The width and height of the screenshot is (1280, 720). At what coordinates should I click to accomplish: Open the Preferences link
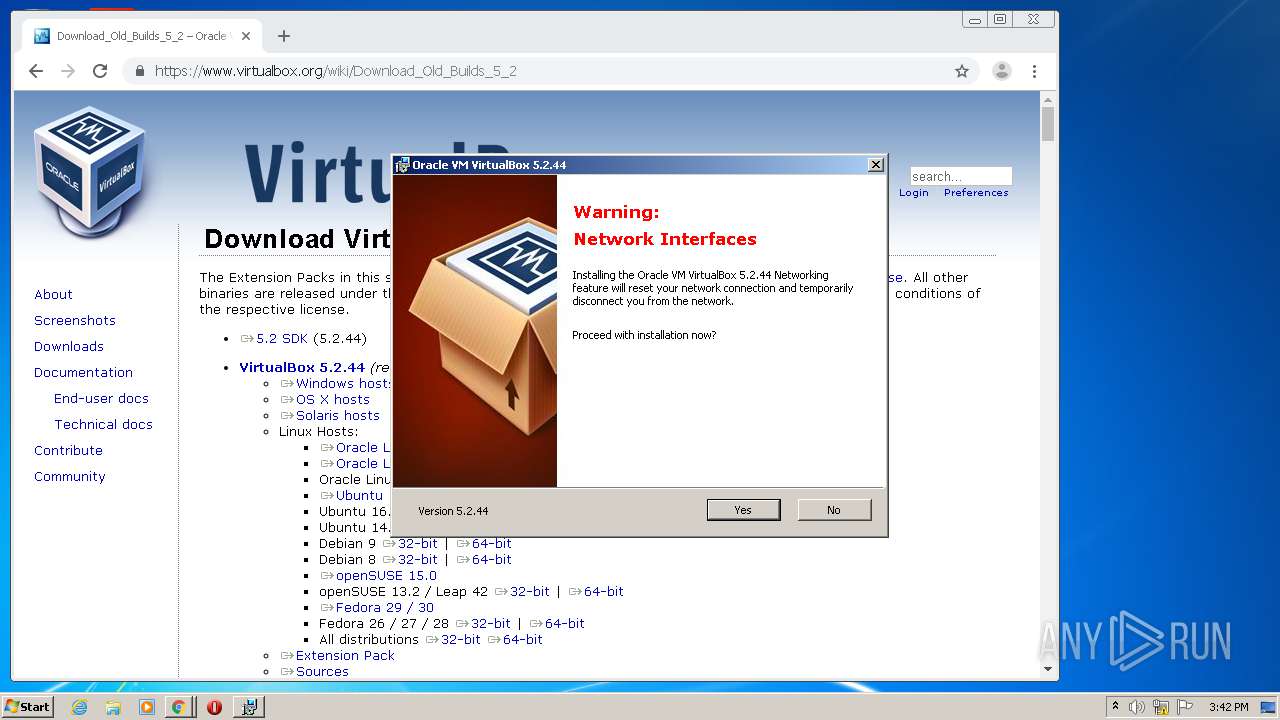[x=976, y=193]
